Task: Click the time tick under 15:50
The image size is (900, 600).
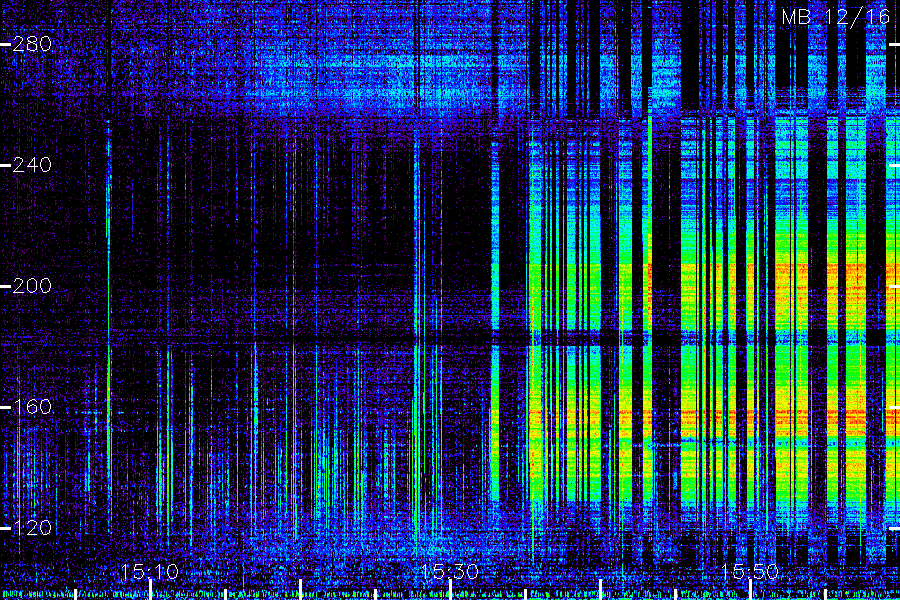Action: (751, 590)
